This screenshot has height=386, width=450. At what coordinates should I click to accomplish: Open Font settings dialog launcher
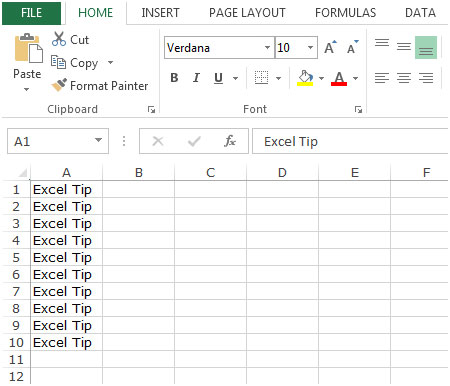(x=358, y=110)
